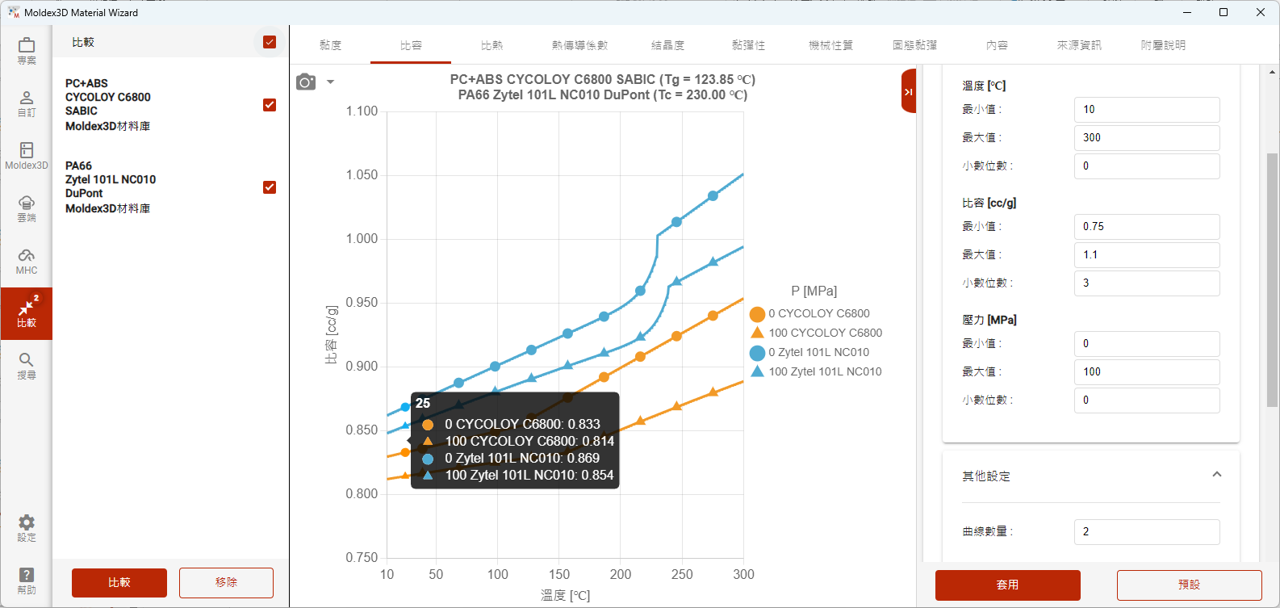Open the 設定 settings gear icon
Viewport: 1280px width, 608px height.
26,529
